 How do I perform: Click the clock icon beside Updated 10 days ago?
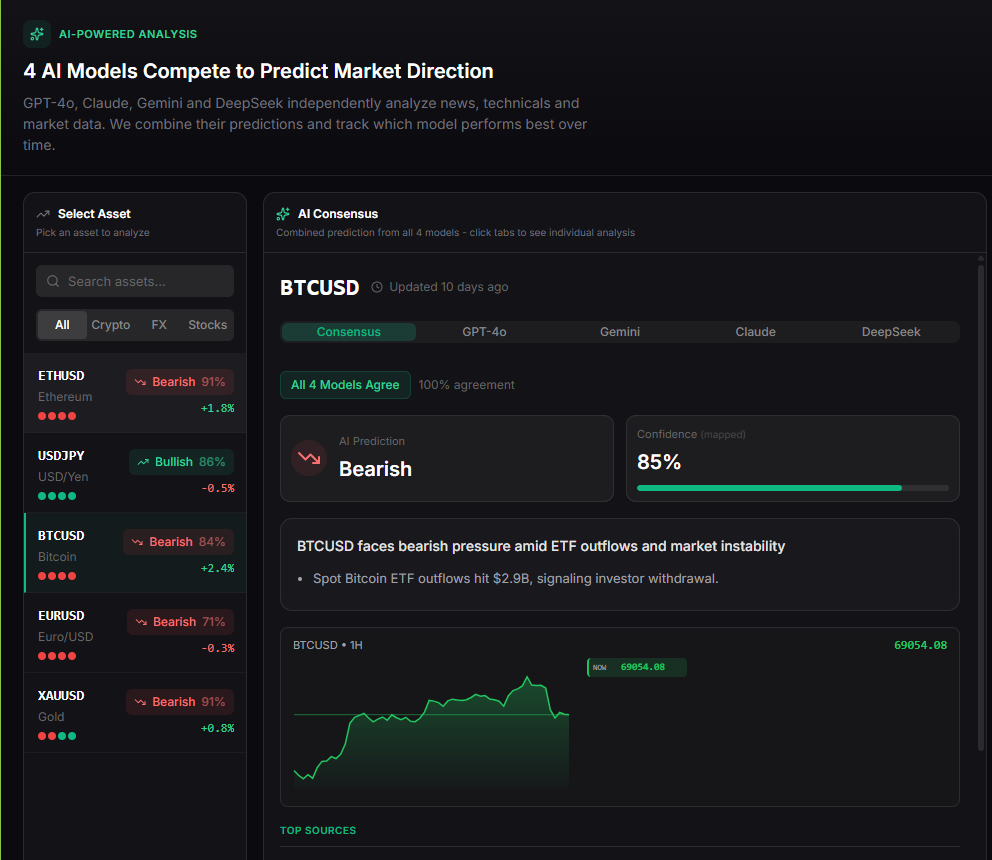point(376,287)
